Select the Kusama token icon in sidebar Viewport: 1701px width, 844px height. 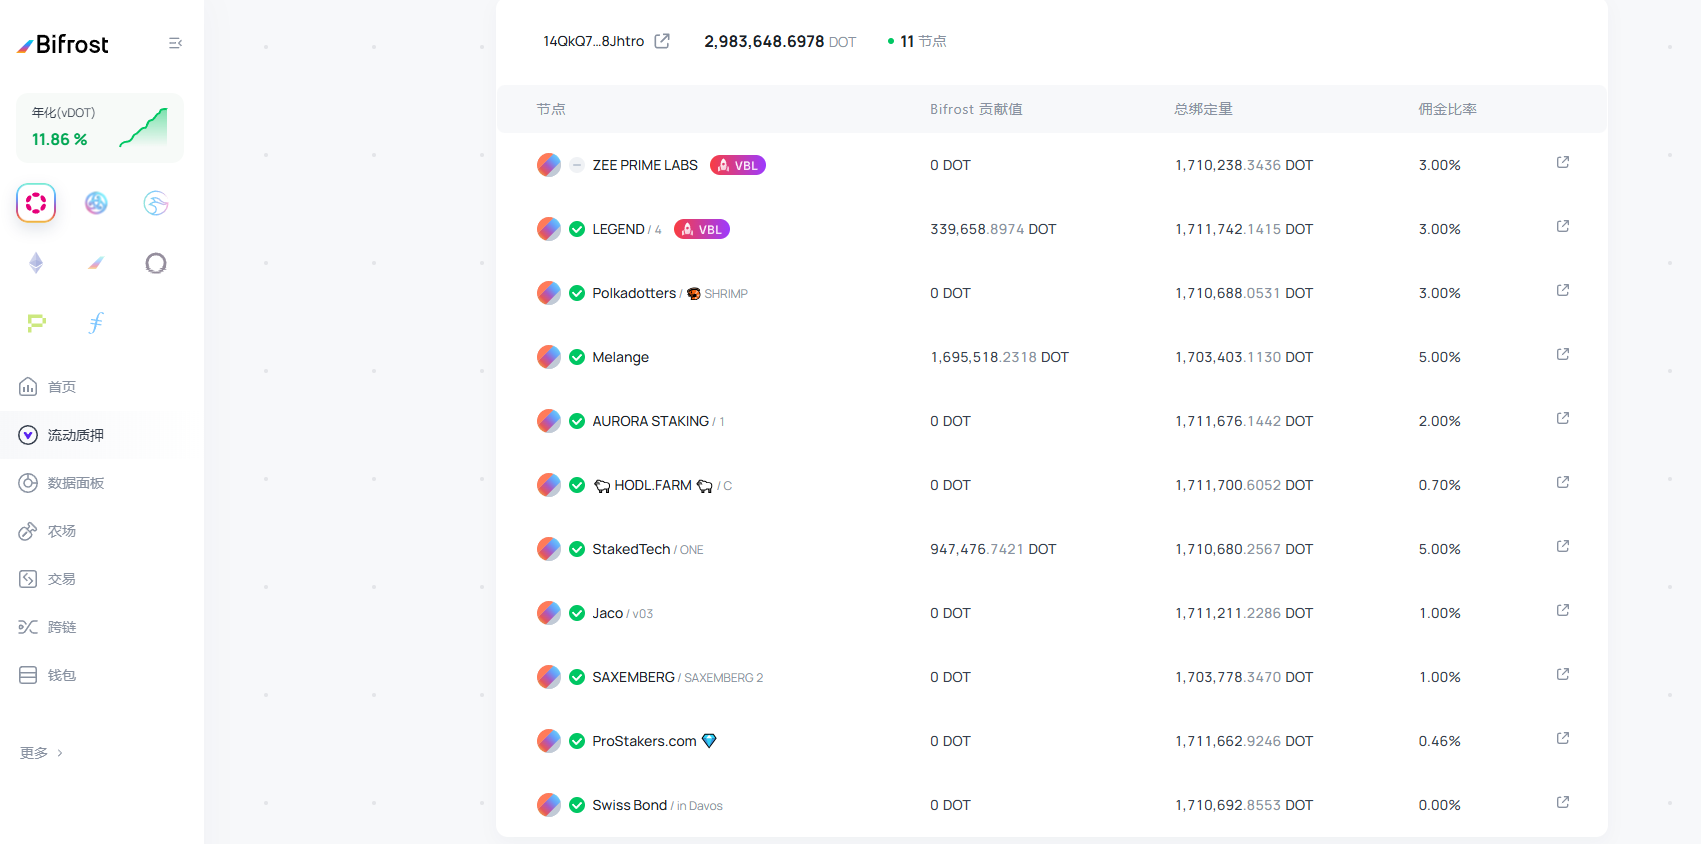click(x=96, y=203)
